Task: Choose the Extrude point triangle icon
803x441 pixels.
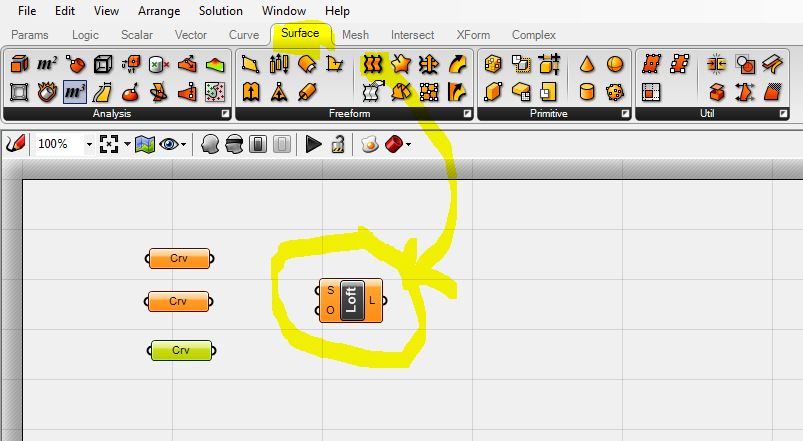Action: coord(279,92)
